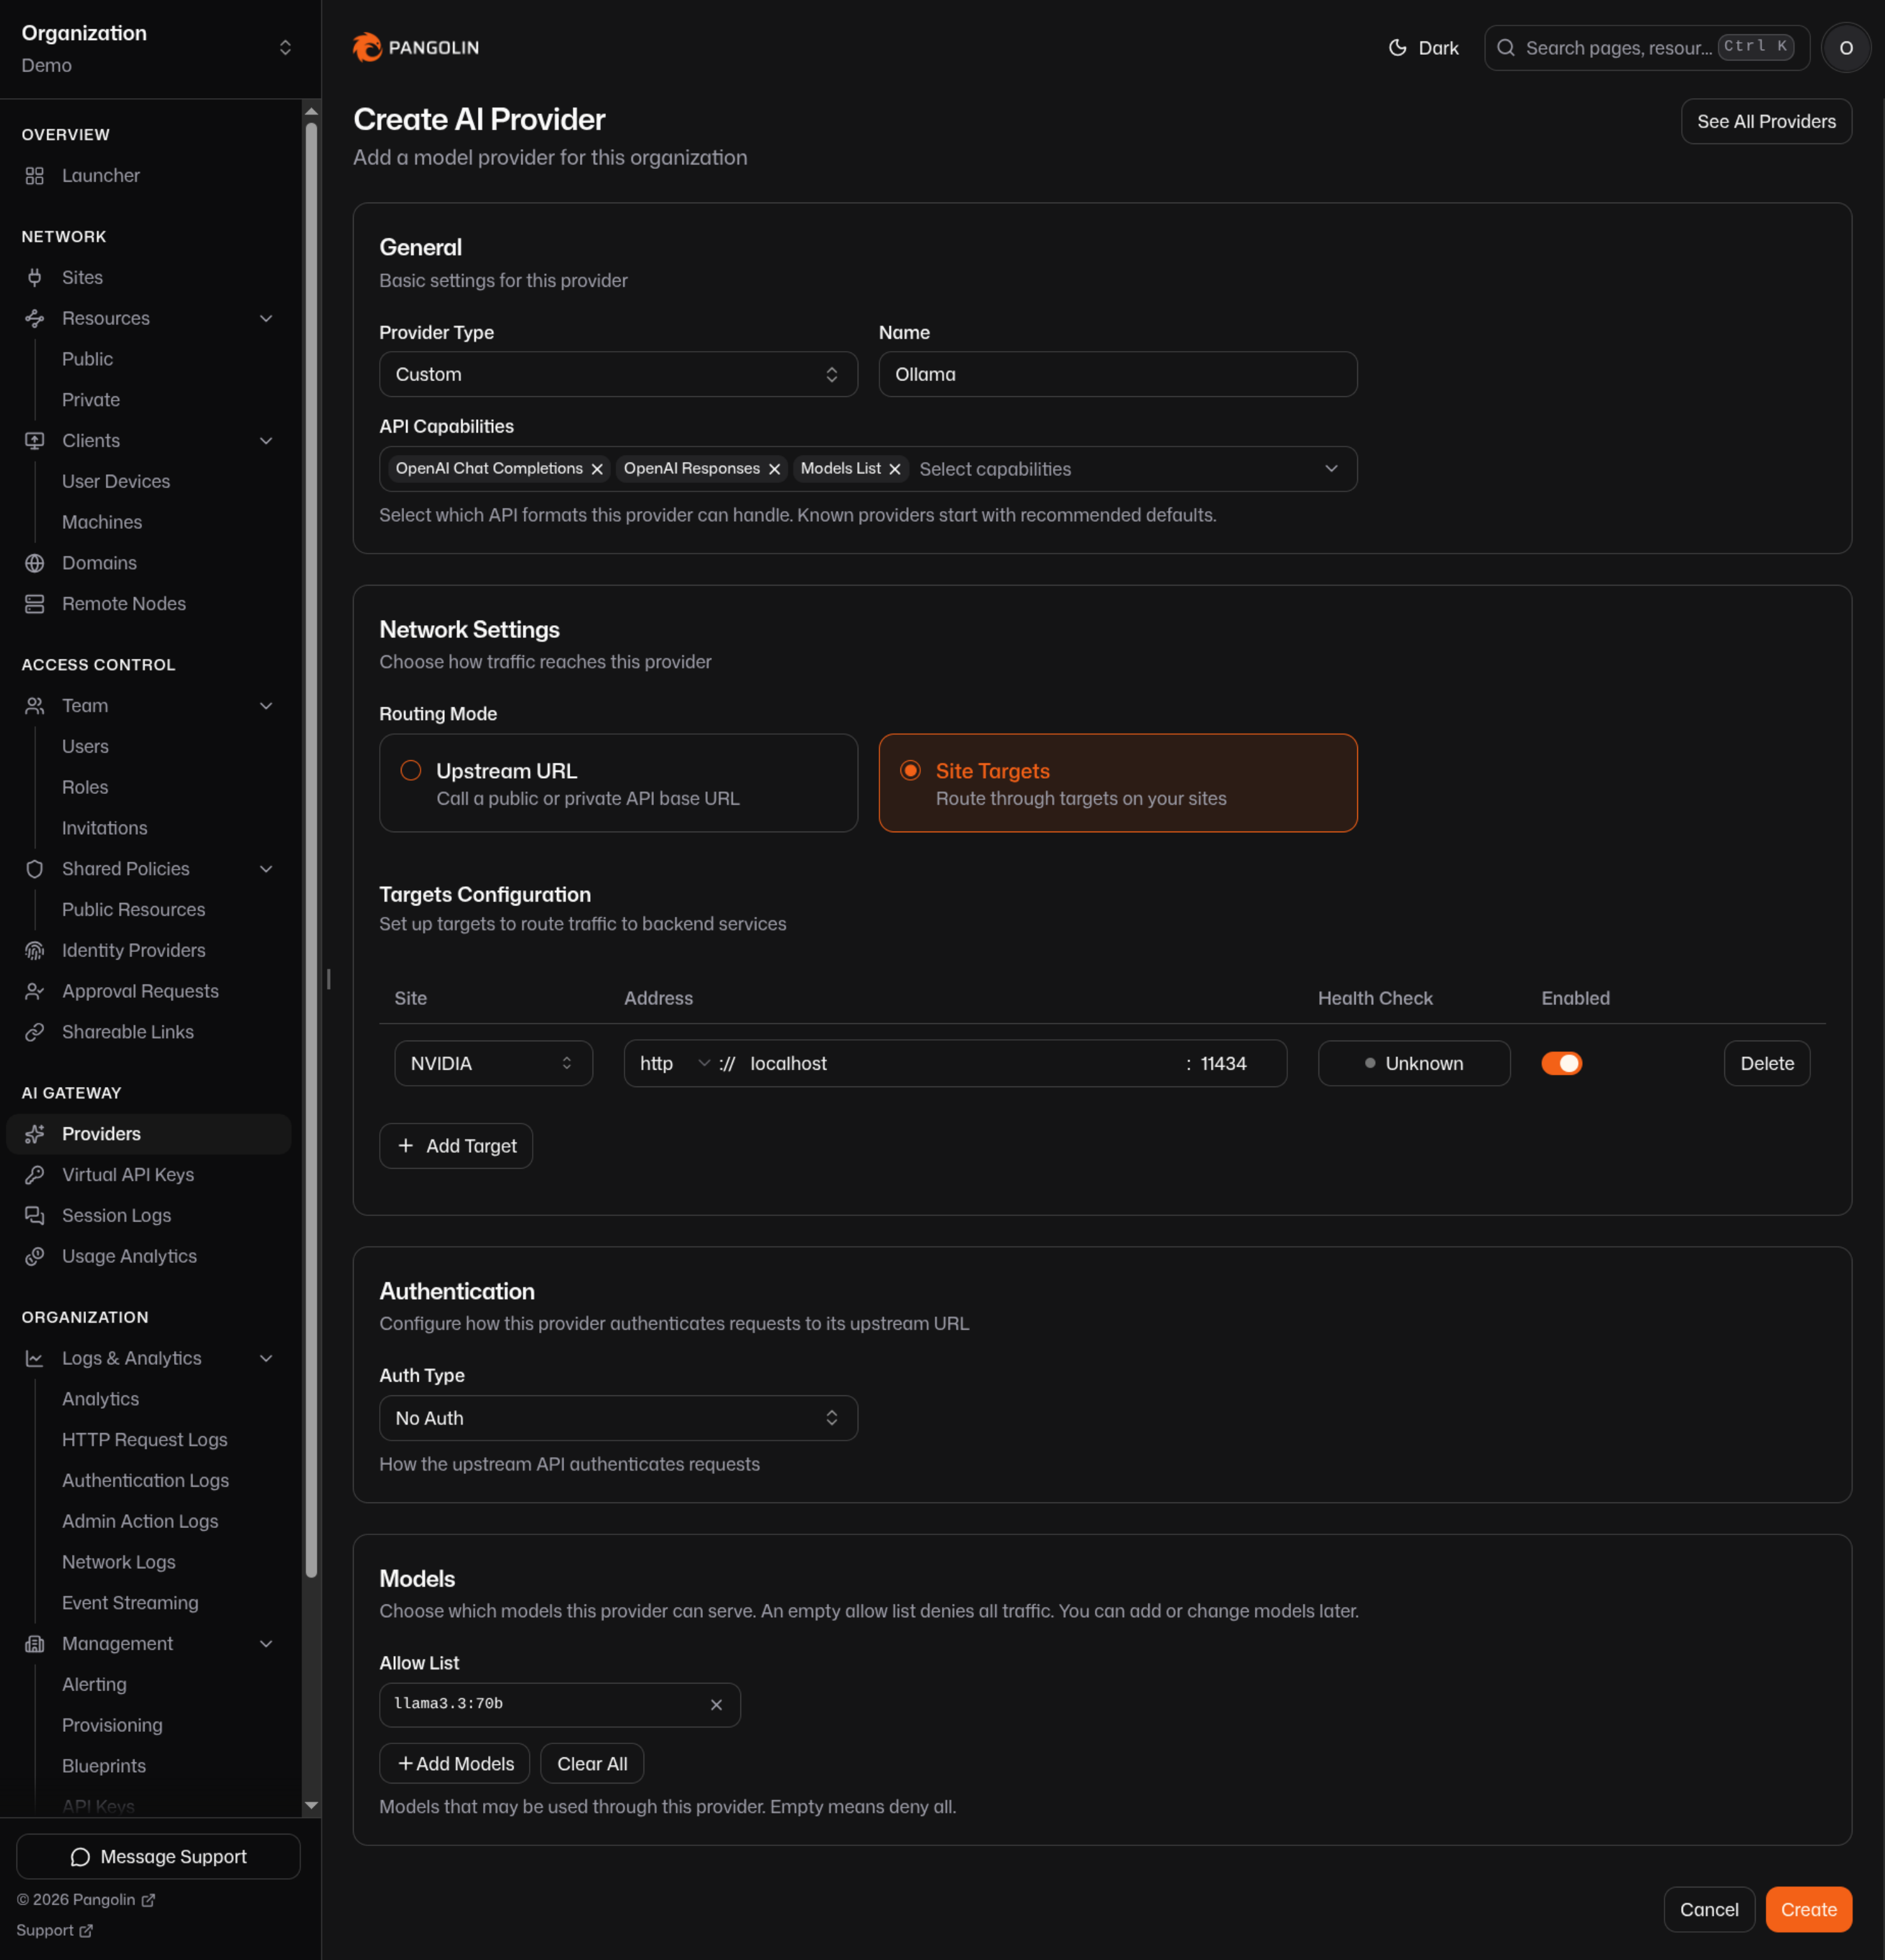Viewport: 1885px width, 1960px height.
Task: Click the Team people icon
Action: point(35,706)
